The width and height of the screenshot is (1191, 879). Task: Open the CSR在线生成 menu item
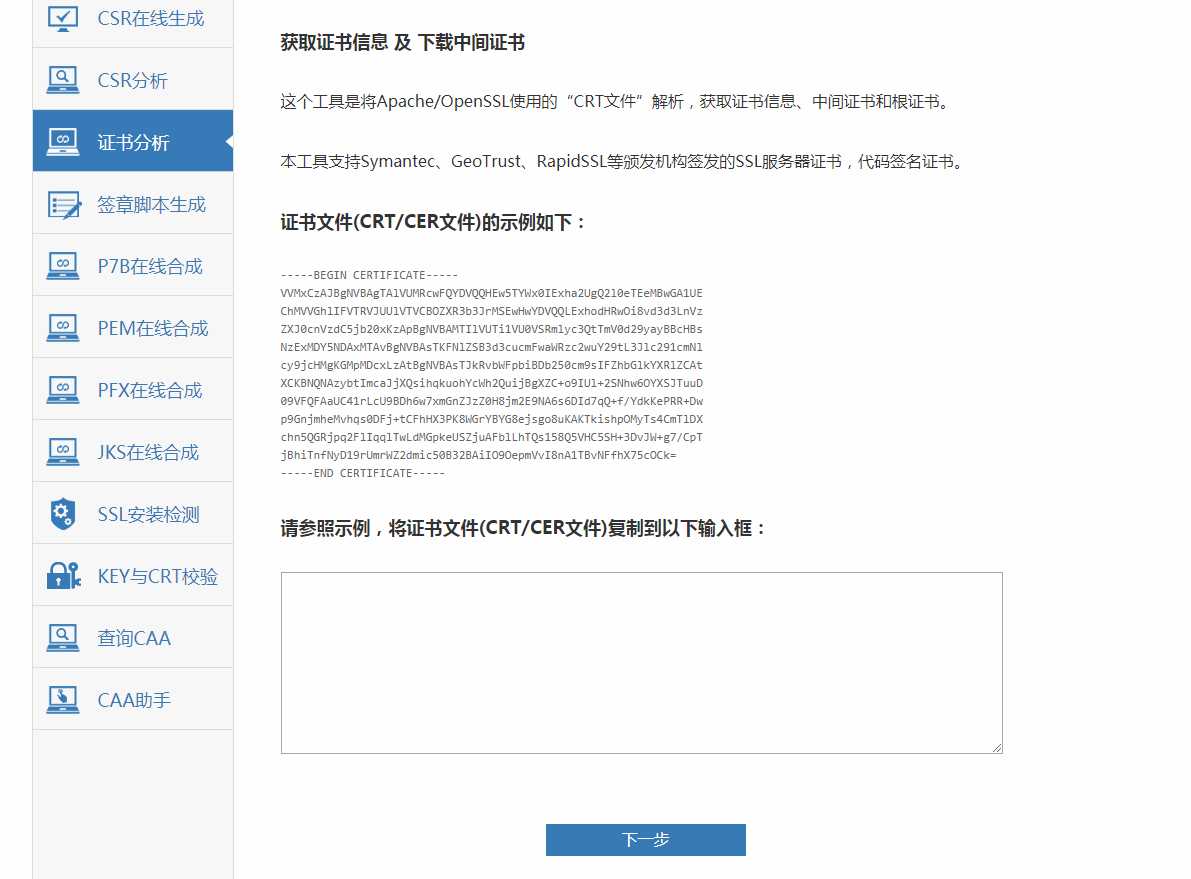[133, 19]
